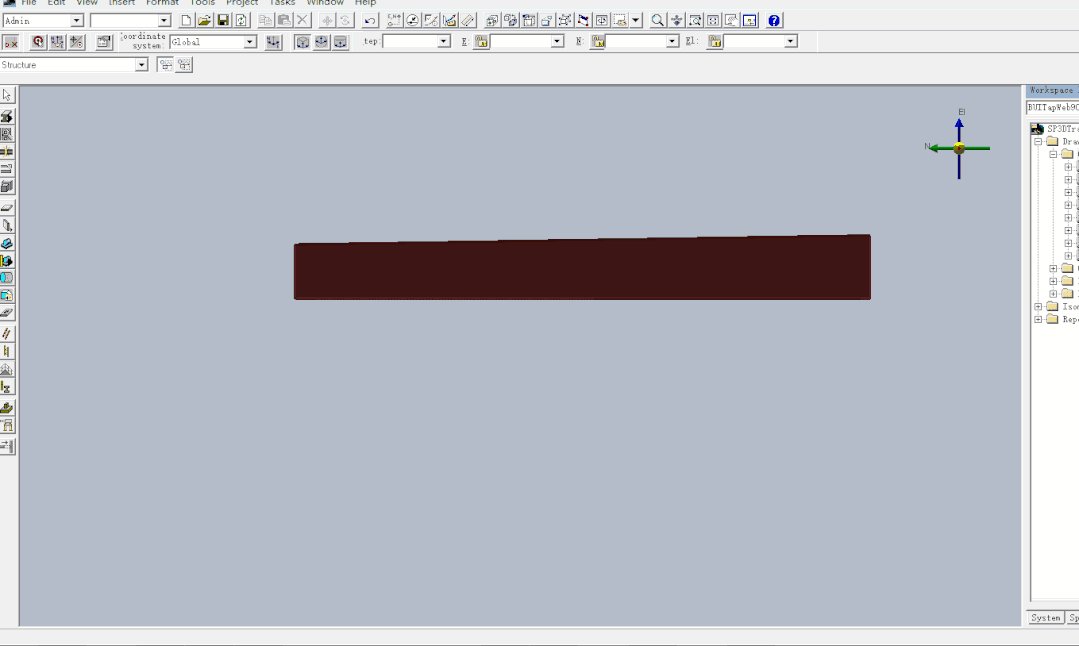Screen dimensions: 1079x646
Task: Open the Admin permission group dropdown
Action: pyautogui.click(x=77, y=21)
